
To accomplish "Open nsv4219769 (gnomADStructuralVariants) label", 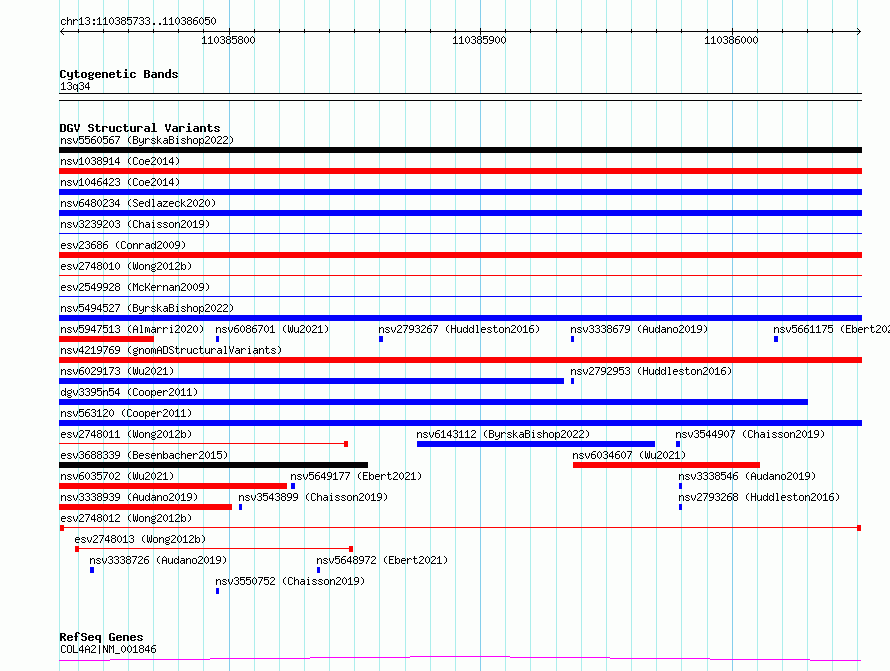I will 171,350.
